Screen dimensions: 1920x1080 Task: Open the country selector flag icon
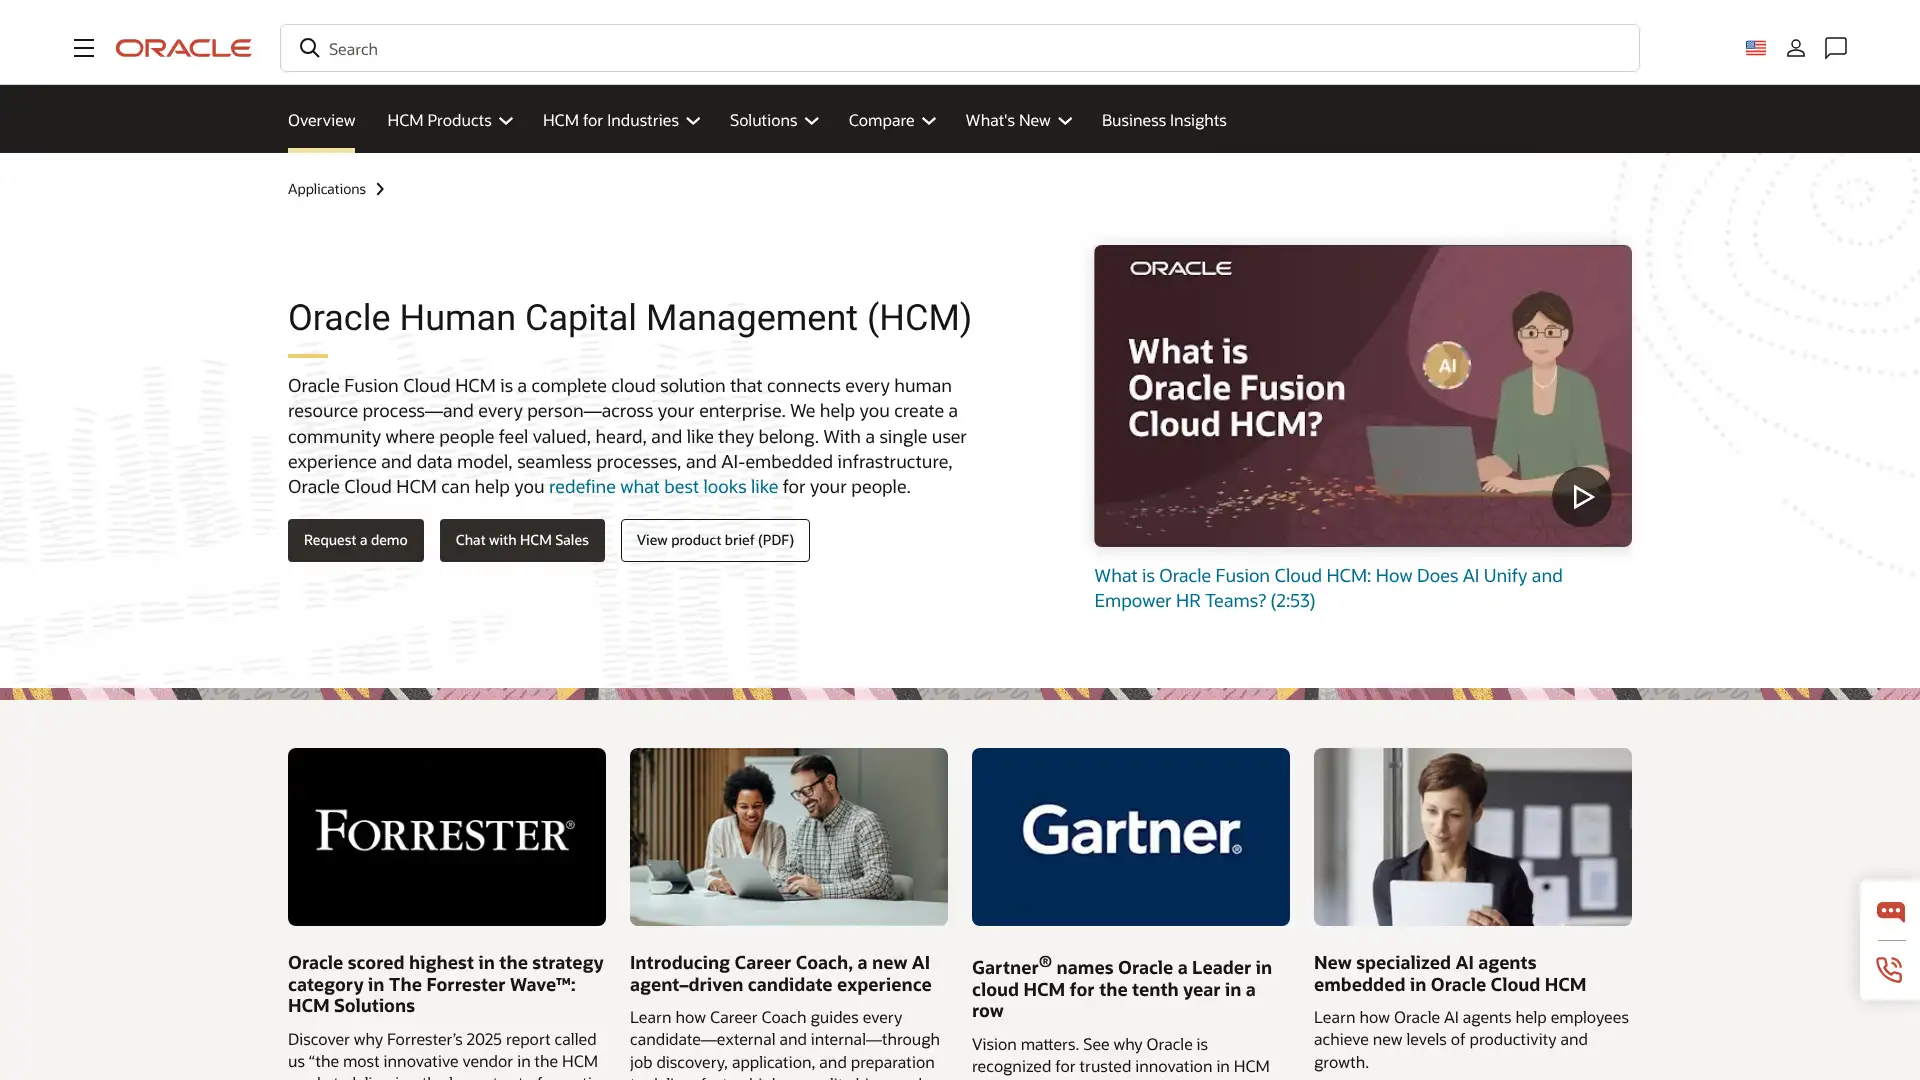pyautogui.click(x=1755, y=48)
